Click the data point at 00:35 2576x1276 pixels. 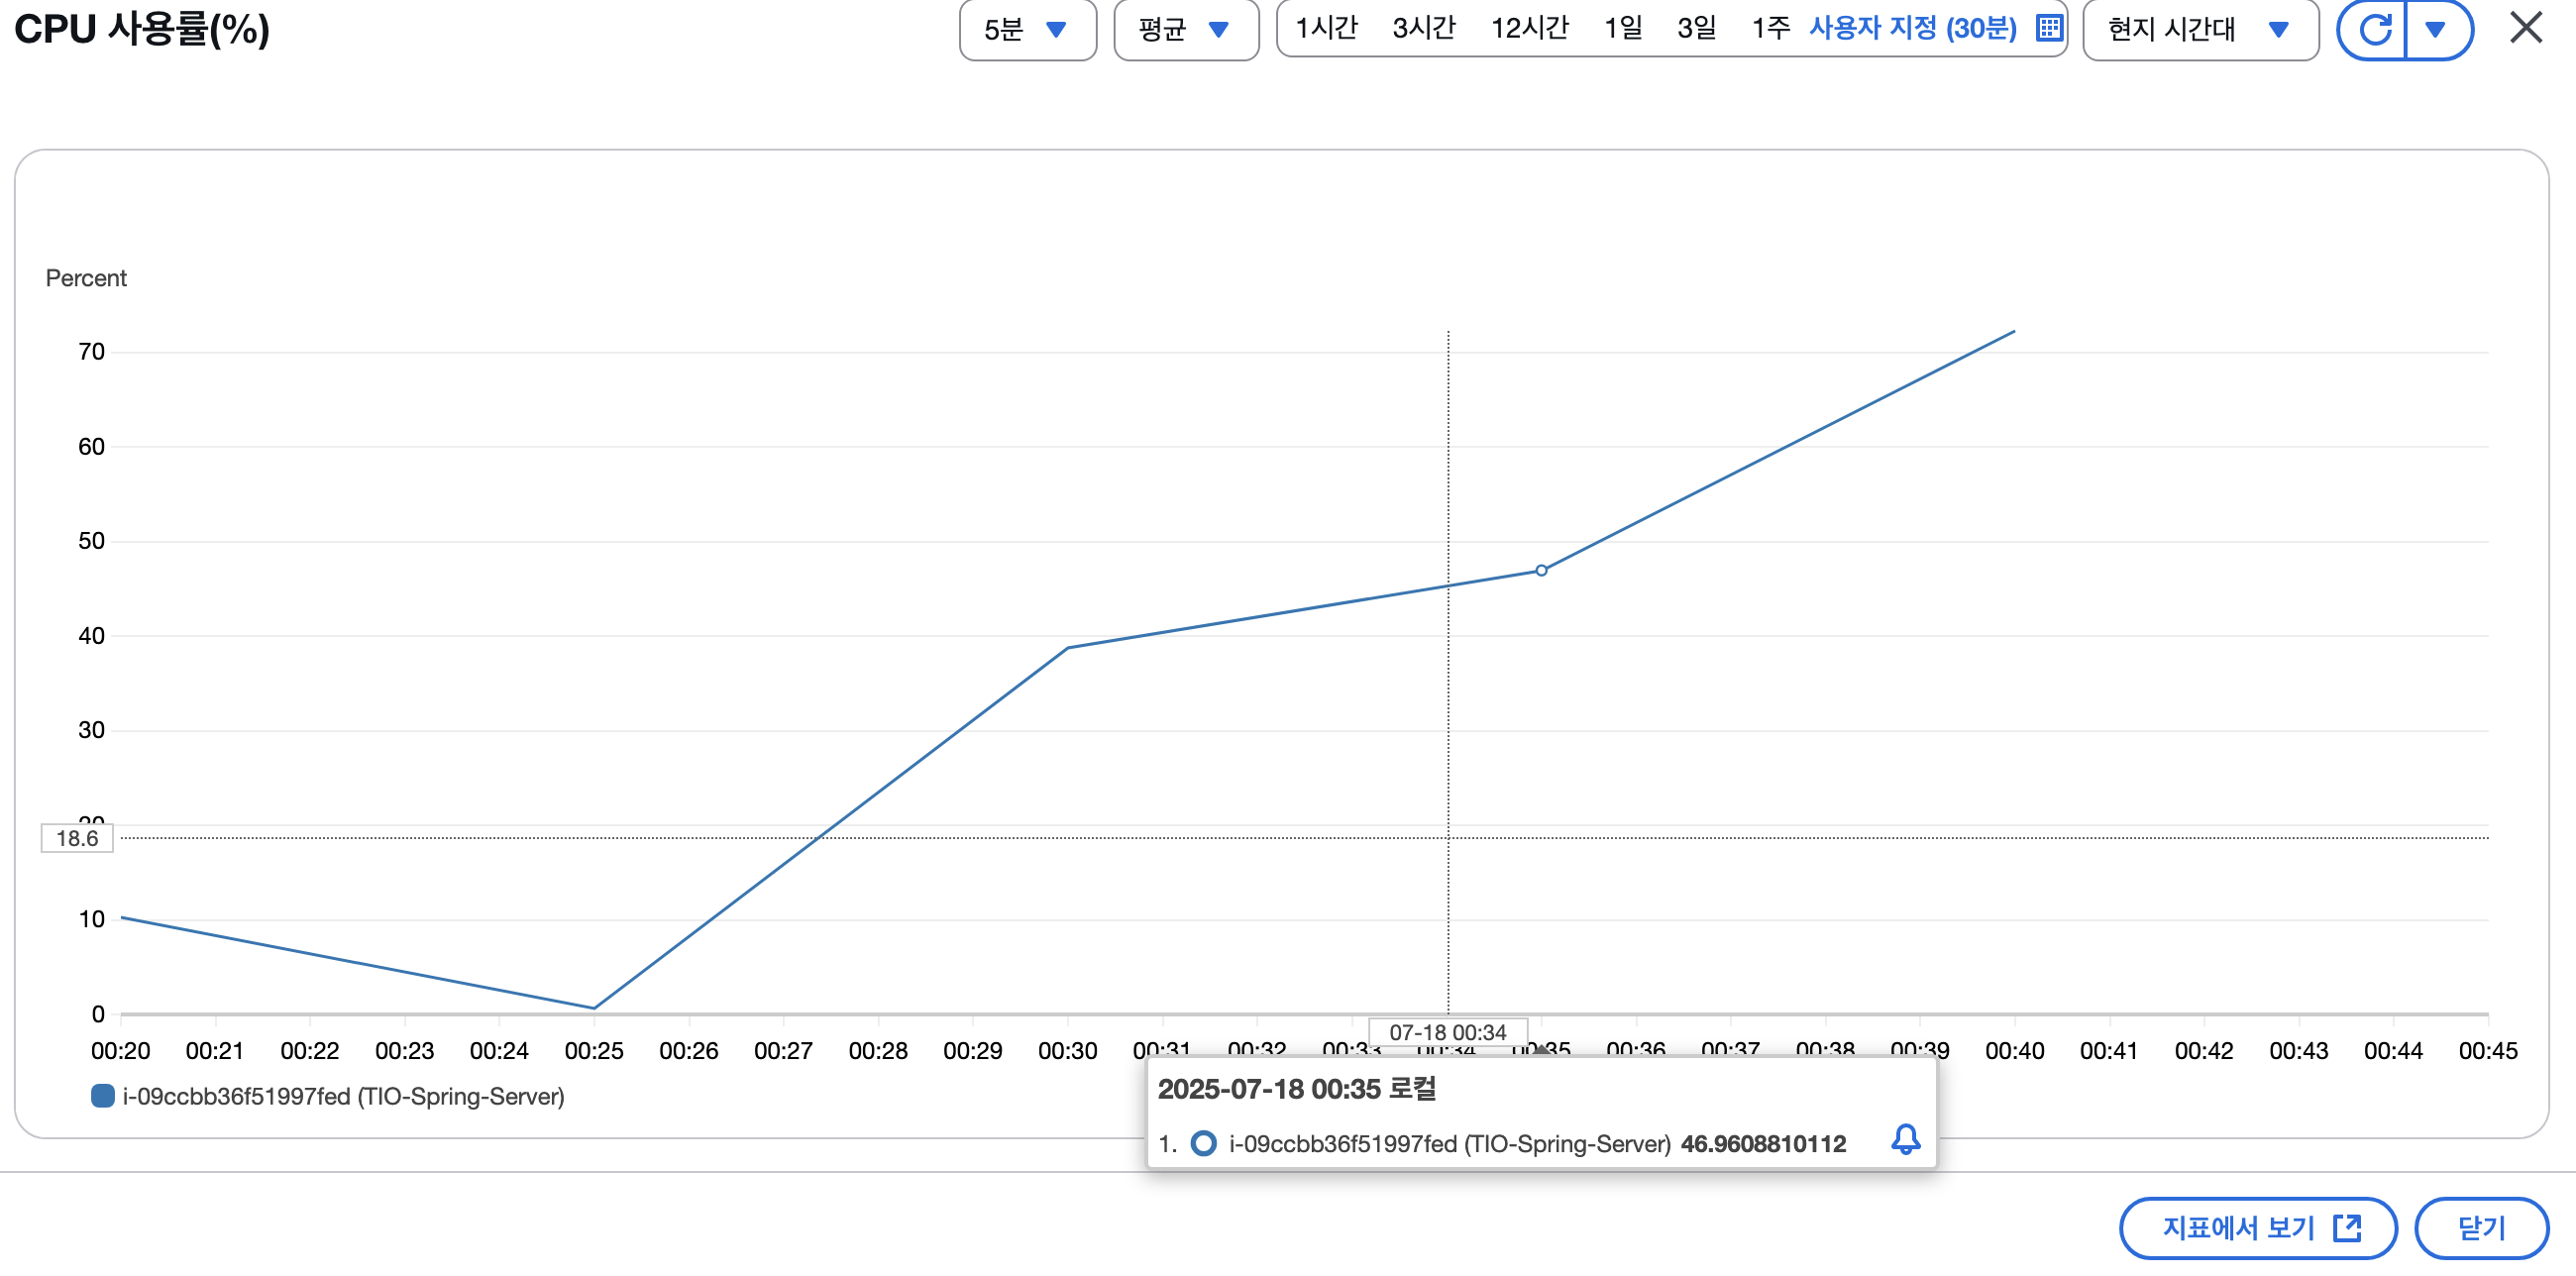(1541, 571)
